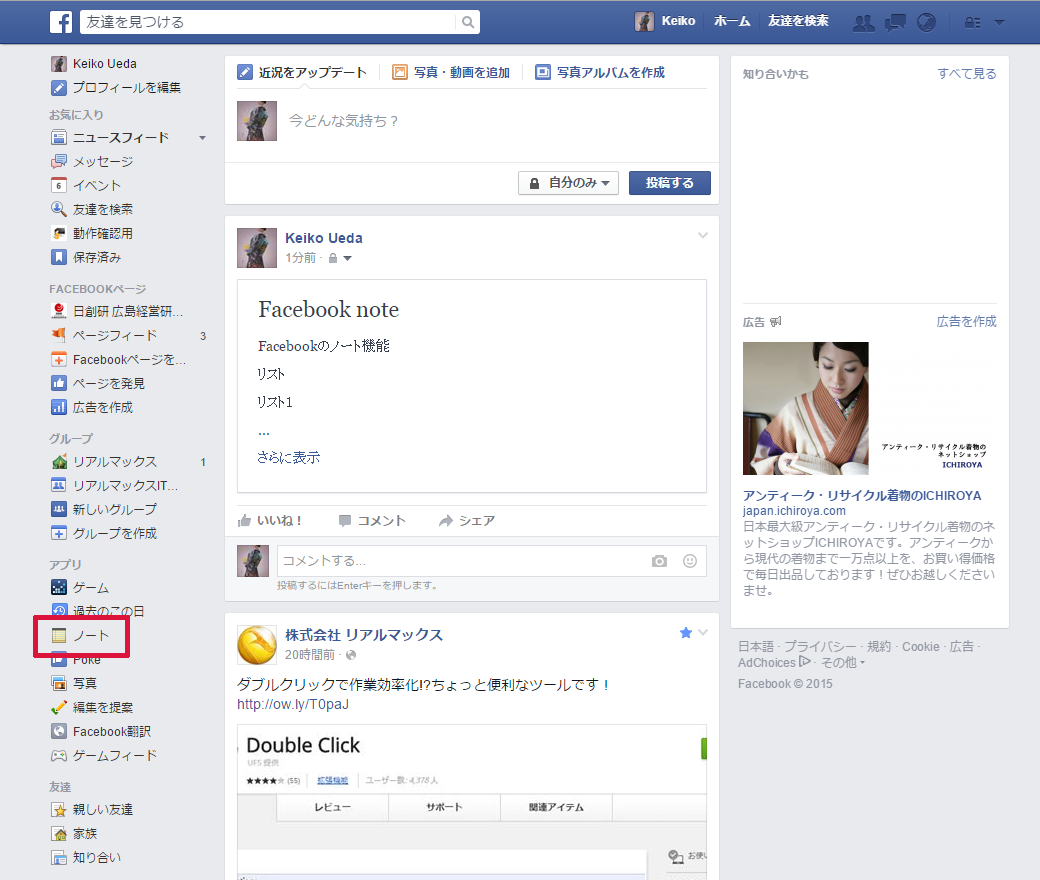Open Keiko Ueda post author link
Viewport: 1040px width, 880px height.
[324, 238]
